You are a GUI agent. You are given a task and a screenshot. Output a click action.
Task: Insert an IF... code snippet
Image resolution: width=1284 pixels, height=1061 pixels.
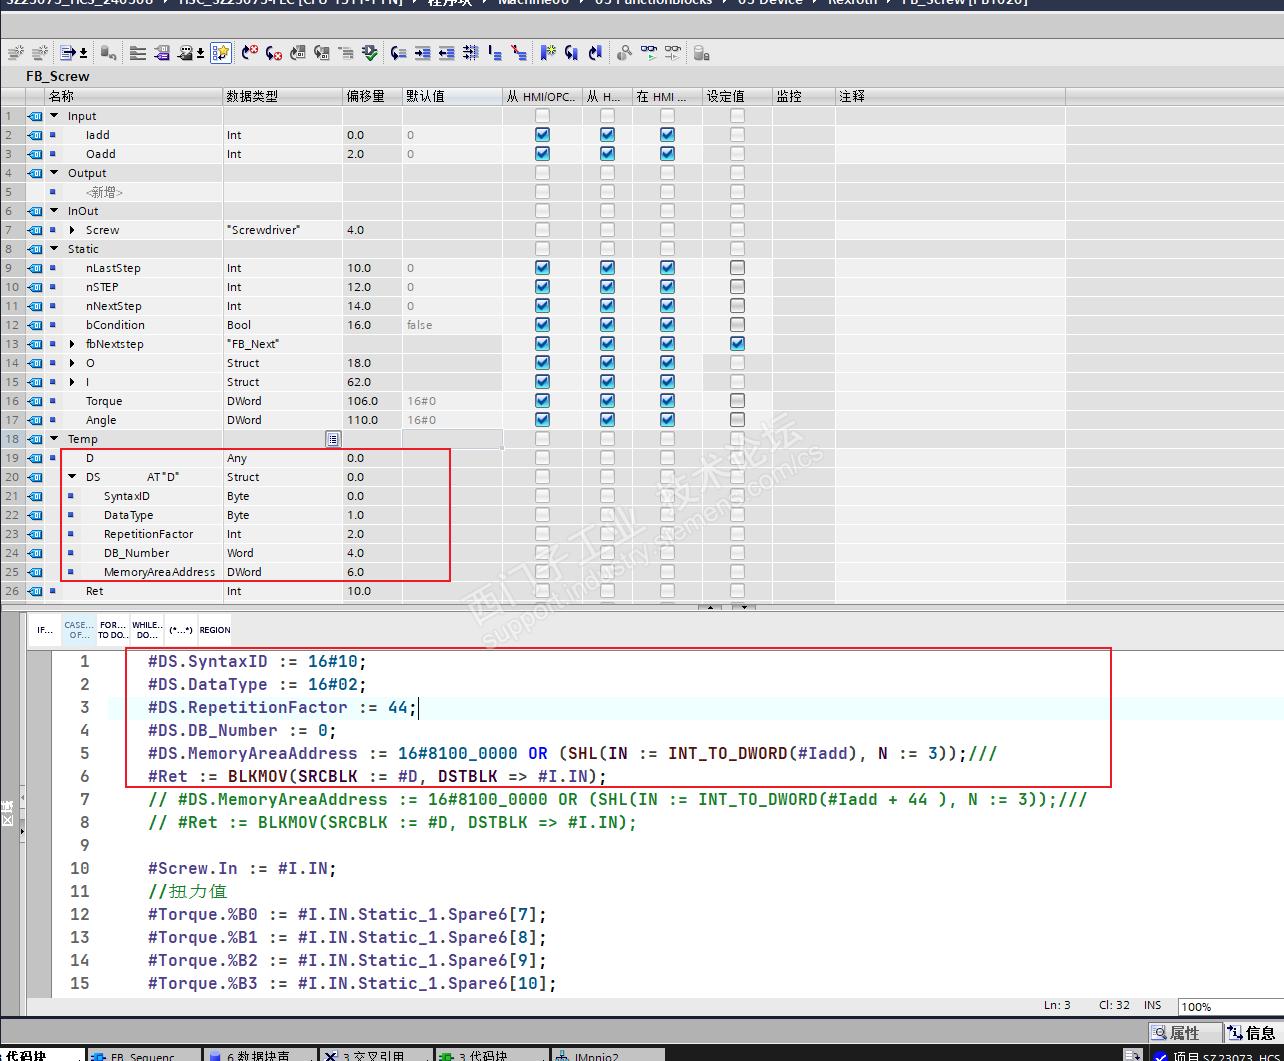[45, 630]
